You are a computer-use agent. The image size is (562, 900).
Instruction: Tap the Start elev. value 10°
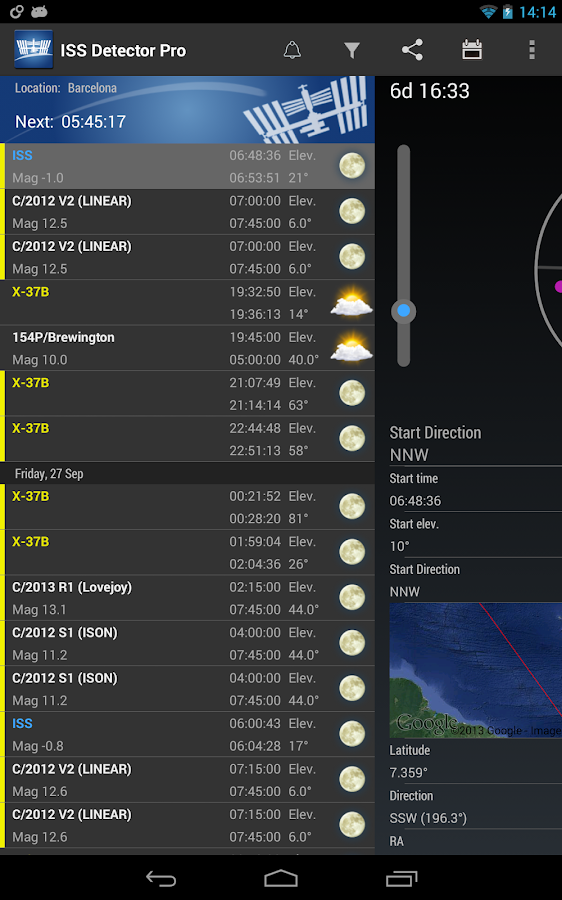(400, 546)
